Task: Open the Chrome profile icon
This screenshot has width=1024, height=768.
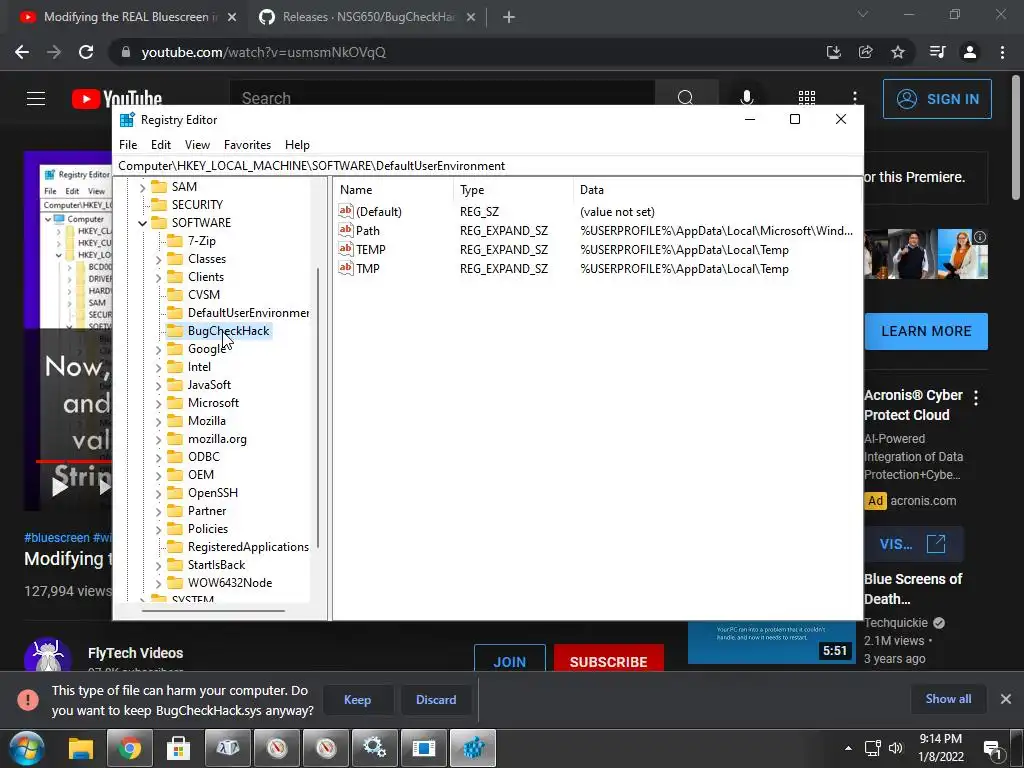Action: pos(970,52)
